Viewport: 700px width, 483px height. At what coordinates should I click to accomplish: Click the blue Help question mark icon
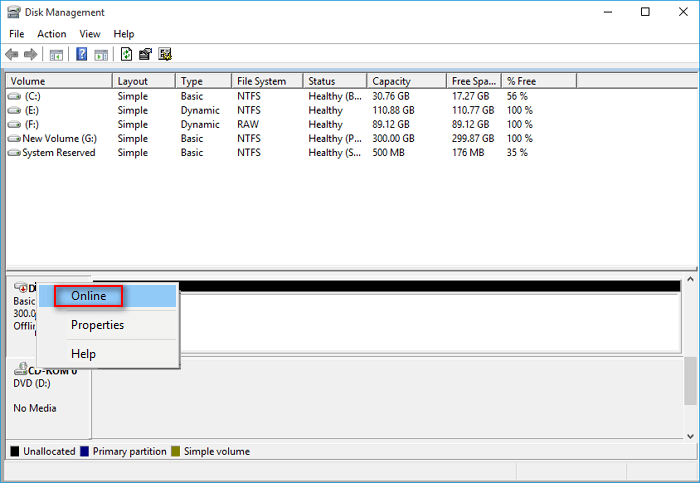82,54
